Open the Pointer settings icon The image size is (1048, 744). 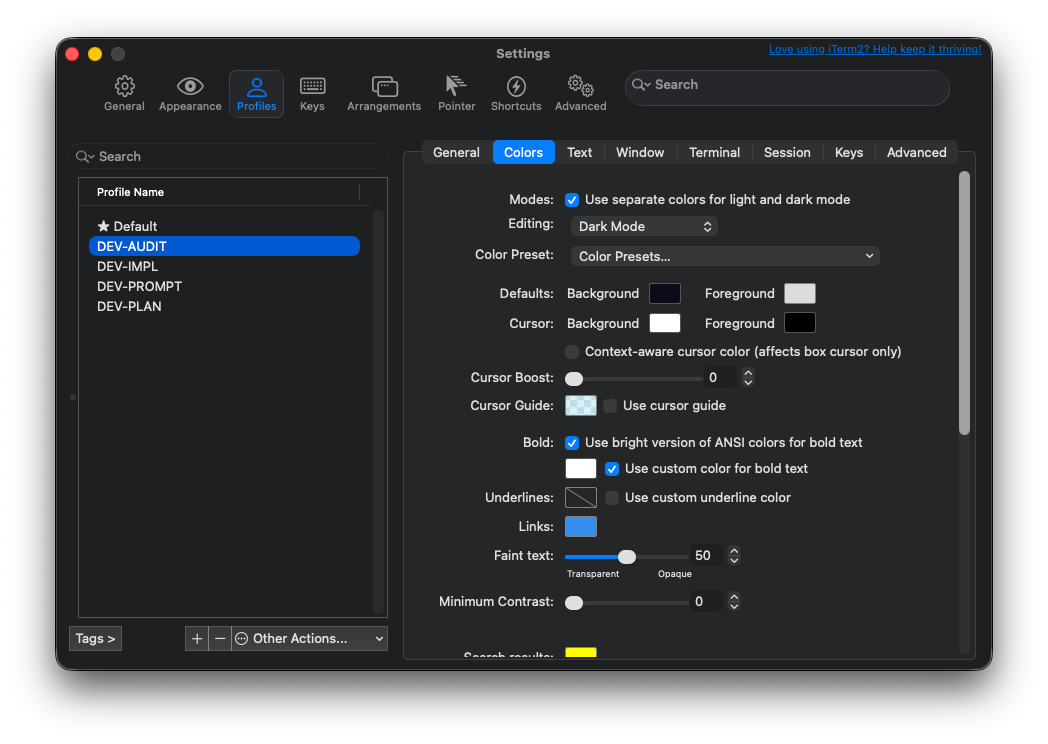[456, 92]
